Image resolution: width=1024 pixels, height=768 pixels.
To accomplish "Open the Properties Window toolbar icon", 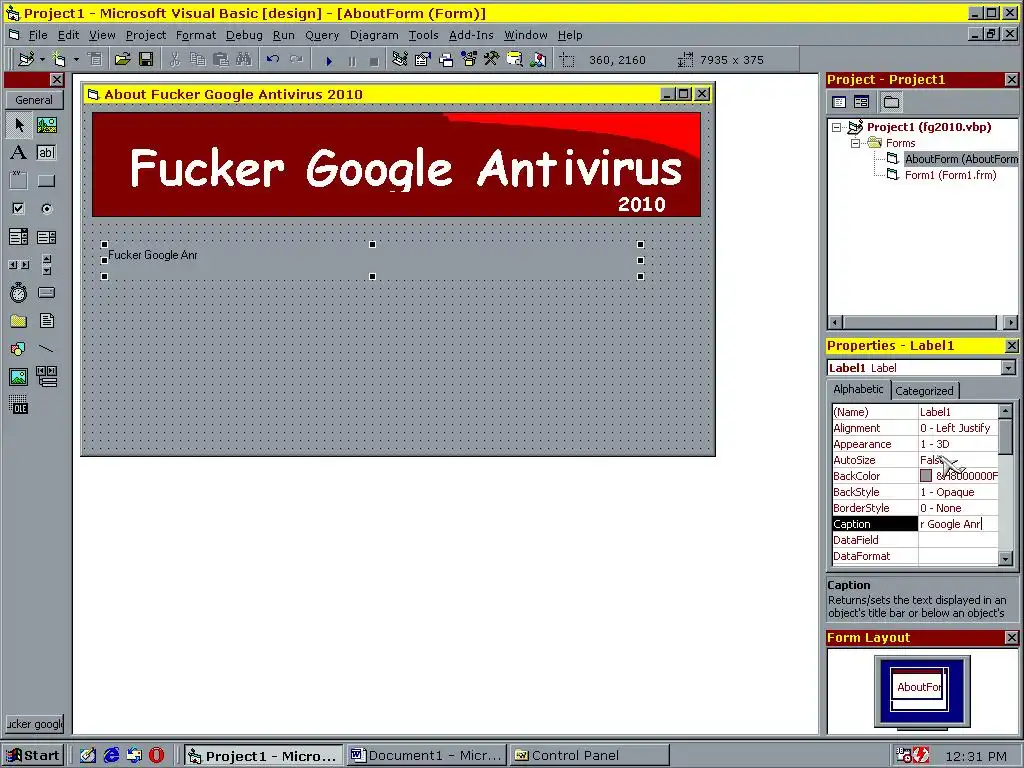I will pos(423,59).
